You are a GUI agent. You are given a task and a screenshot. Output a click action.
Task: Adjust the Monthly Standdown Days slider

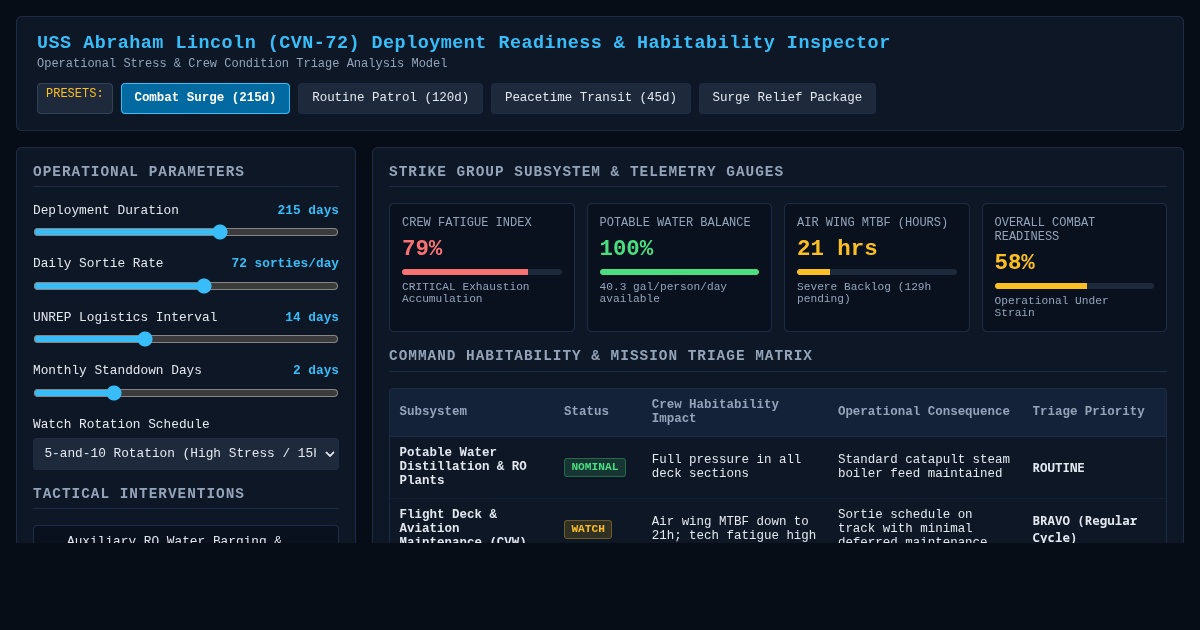pyautogui.click(x=186, y=393)
